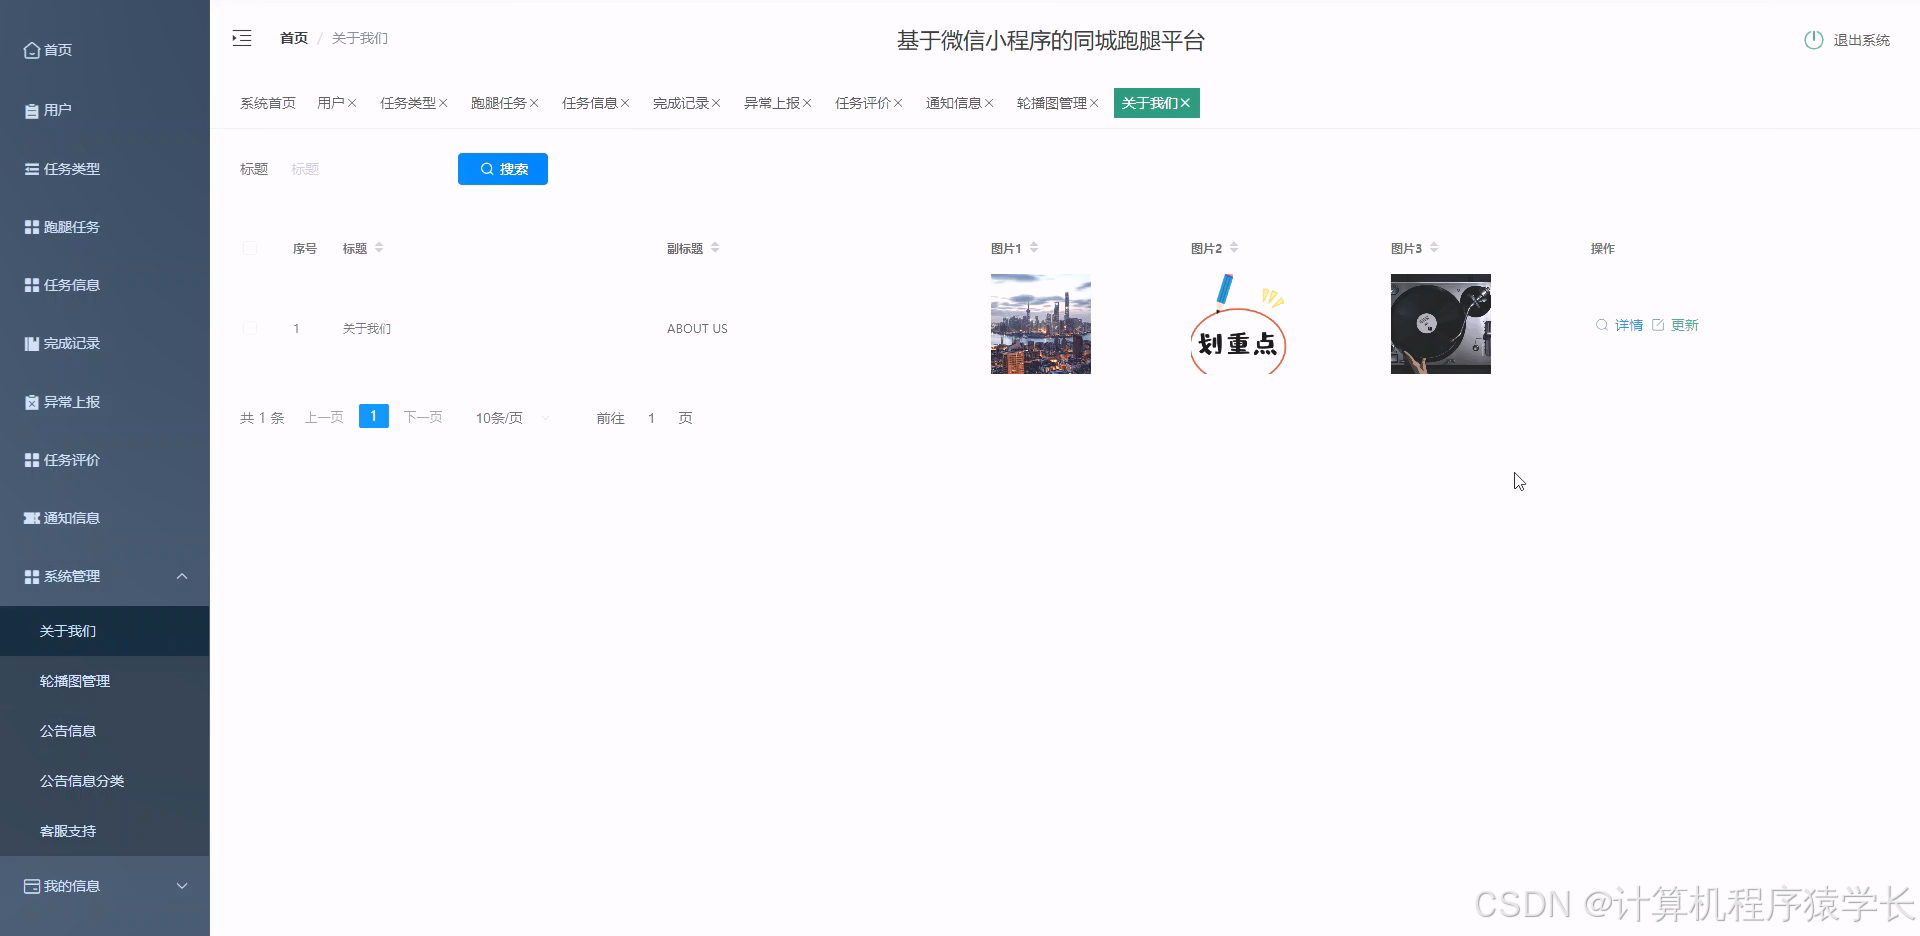Image resolution: width=1920 pixels, height=936 pixels.
Task: Collapse the sidebar via hamburger icon
Action: pyautogui.click(x=242, y=37)
